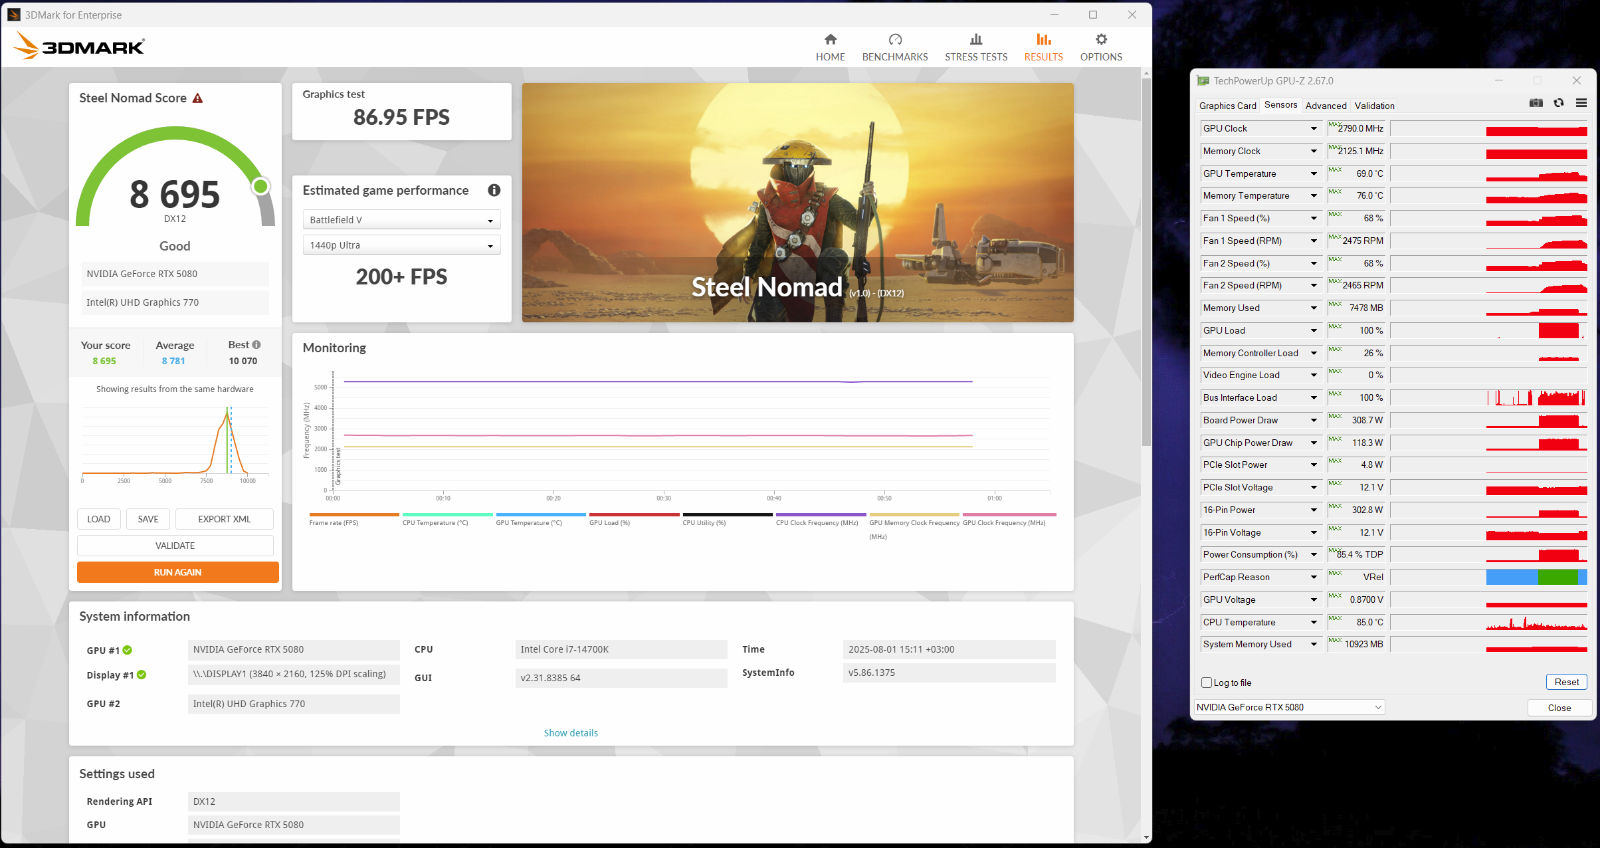Screen dimensions: 1600x848
Task: Take a GPU-Z screenshot with the camera icon
Action: point(1536,103)
